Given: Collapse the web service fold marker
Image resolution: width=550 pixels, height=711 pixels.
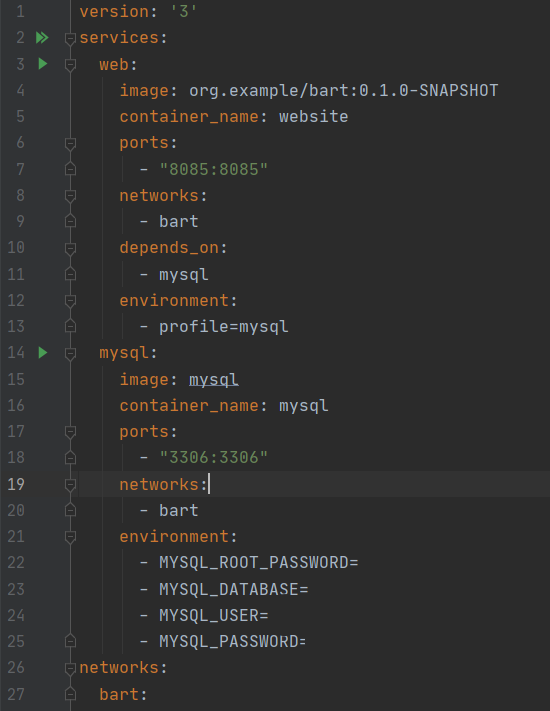Looking at the screenshot, I should (70, 65).
